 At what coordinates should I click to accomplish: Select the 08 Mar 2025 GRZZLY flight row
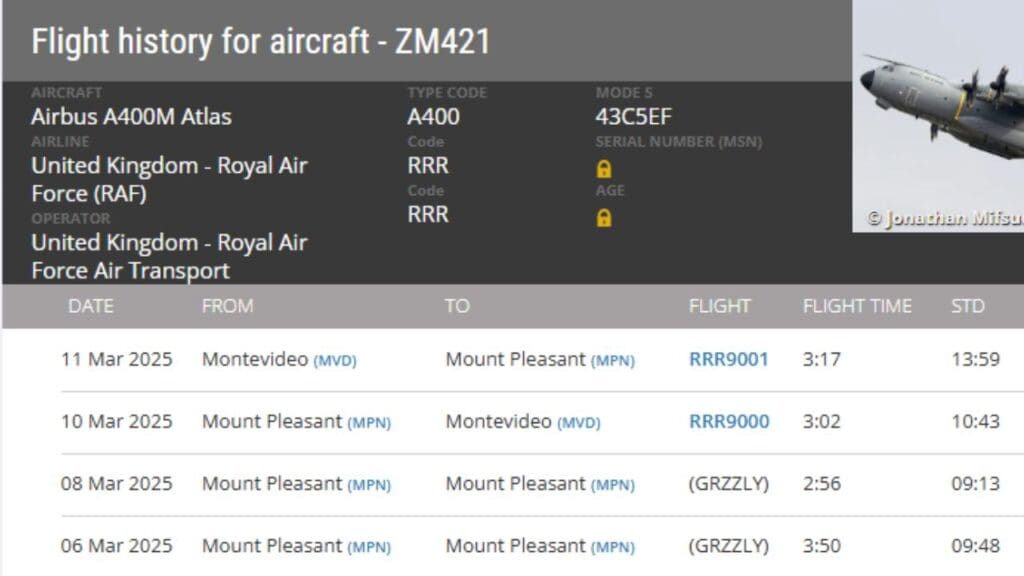coord(500,484)
